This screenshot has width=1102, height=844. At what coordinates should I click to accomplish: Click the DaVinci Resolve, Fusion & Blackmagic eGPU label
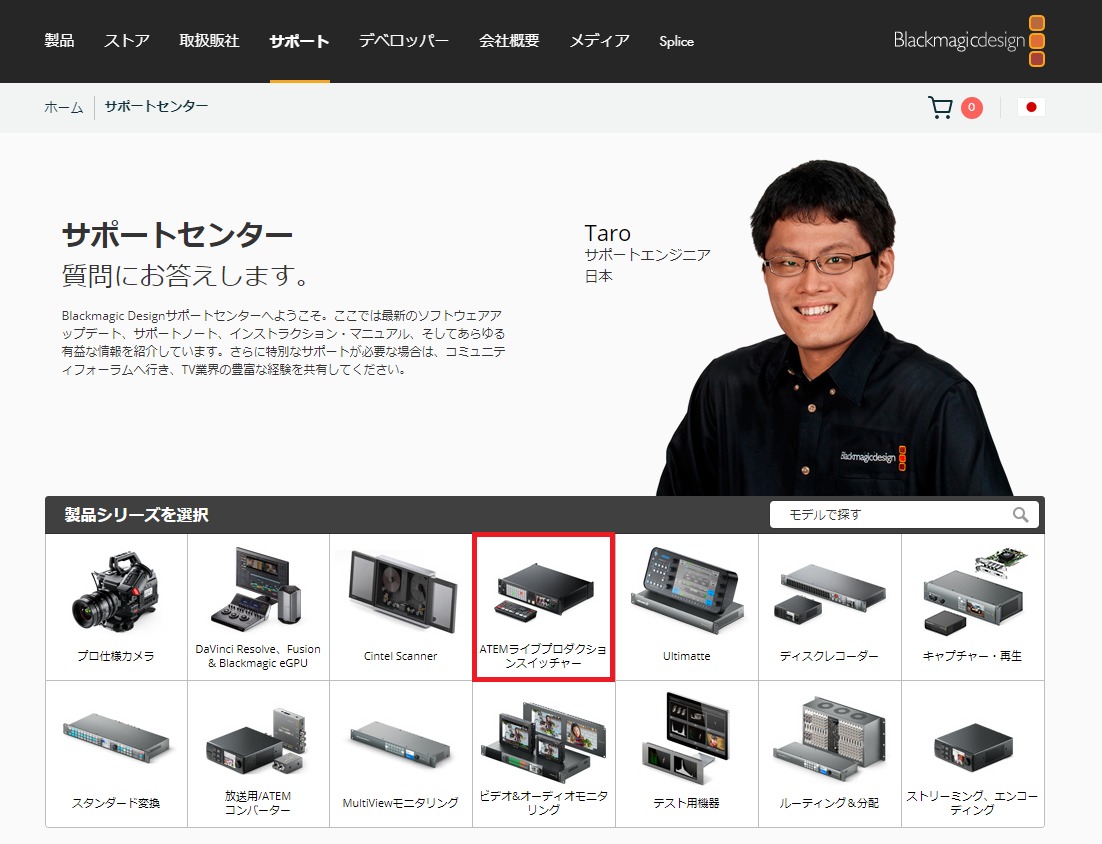[x=258, y=656]
